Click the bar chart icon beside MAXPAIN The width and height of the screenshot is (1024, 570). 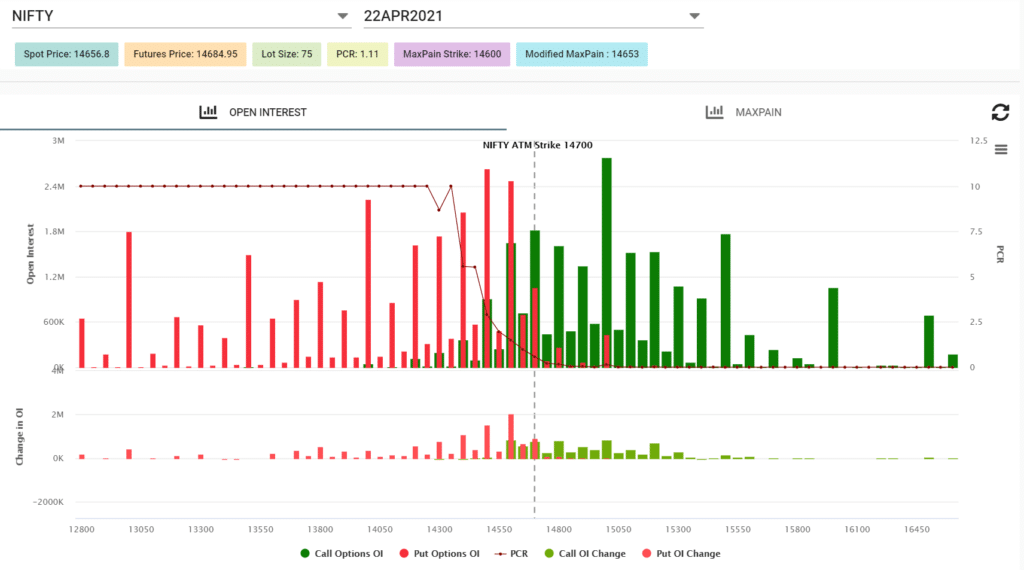click(x=714, y=112)
